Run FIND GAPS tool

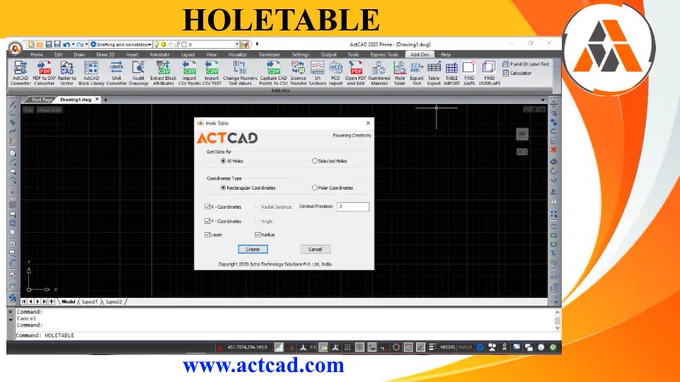(469, 73)
